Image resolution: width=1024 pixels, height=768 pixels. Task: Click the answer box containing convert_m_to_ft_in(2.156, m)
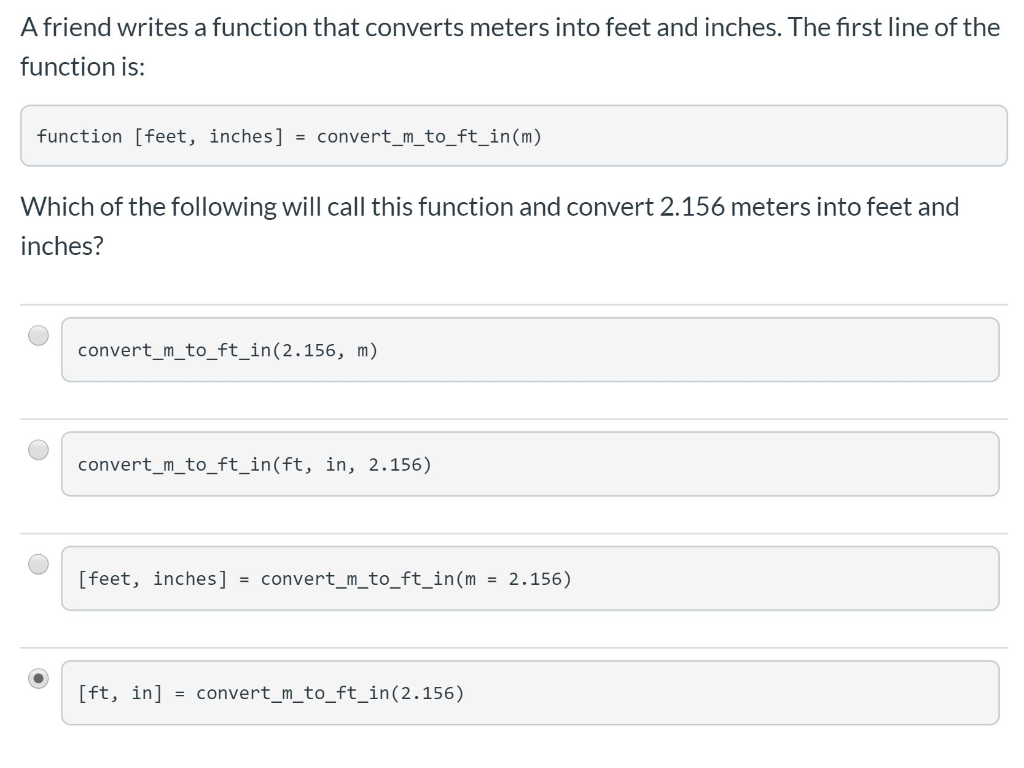[x=530, y=350]
